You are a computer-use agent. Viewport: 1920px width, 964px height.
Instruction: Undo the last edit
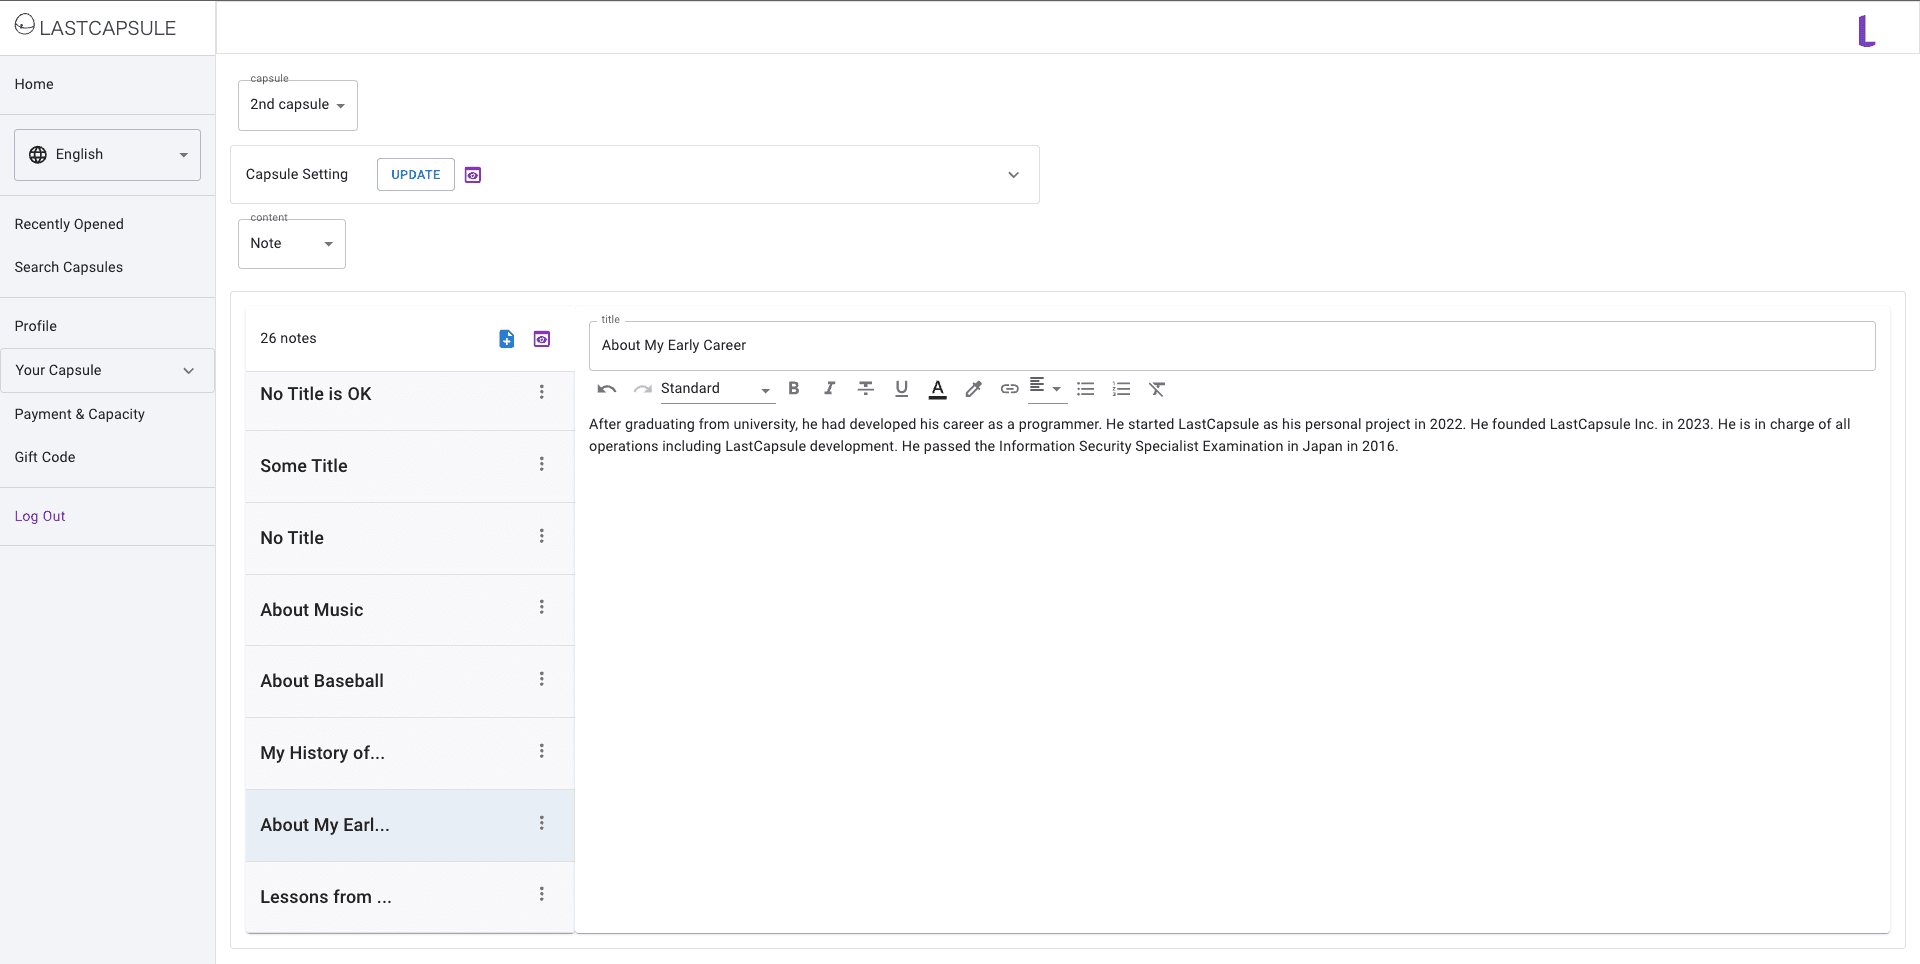point(607,389)
